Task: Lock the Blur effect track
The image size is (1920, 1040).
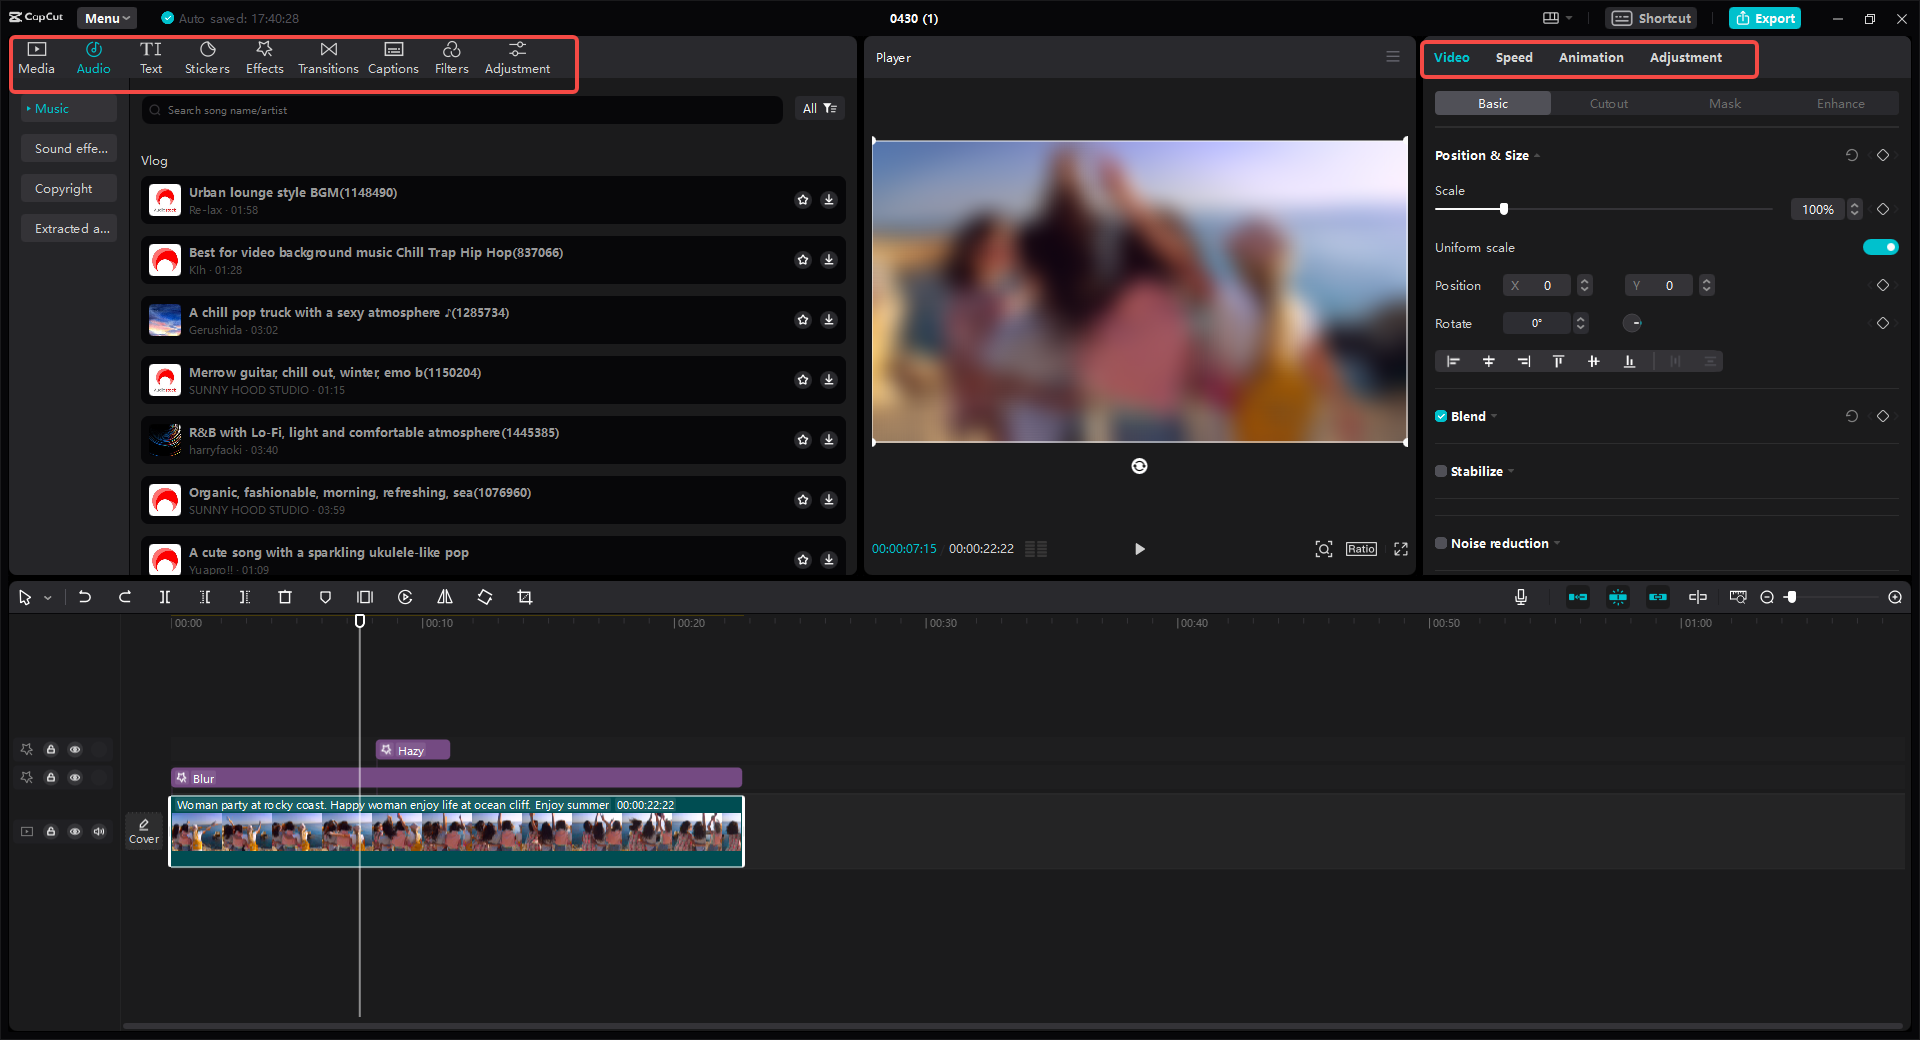Action: pos(51,778)
